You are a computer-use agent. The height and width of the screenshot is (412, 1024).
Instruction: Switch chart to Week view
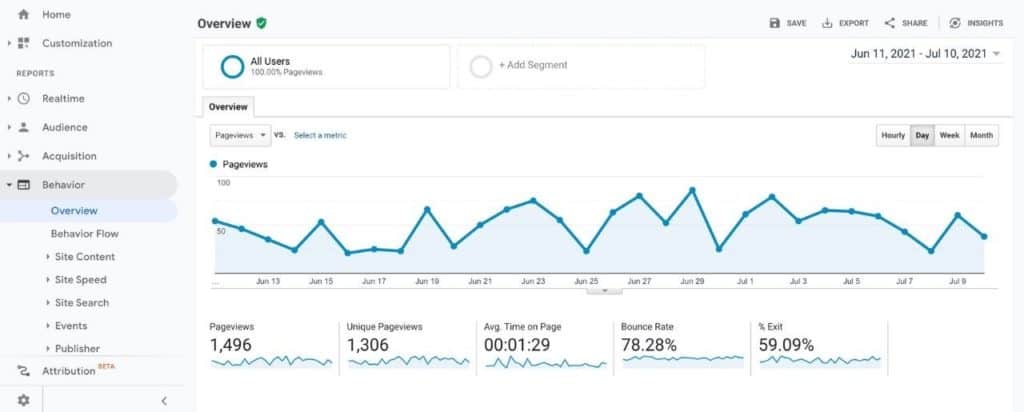950,135
